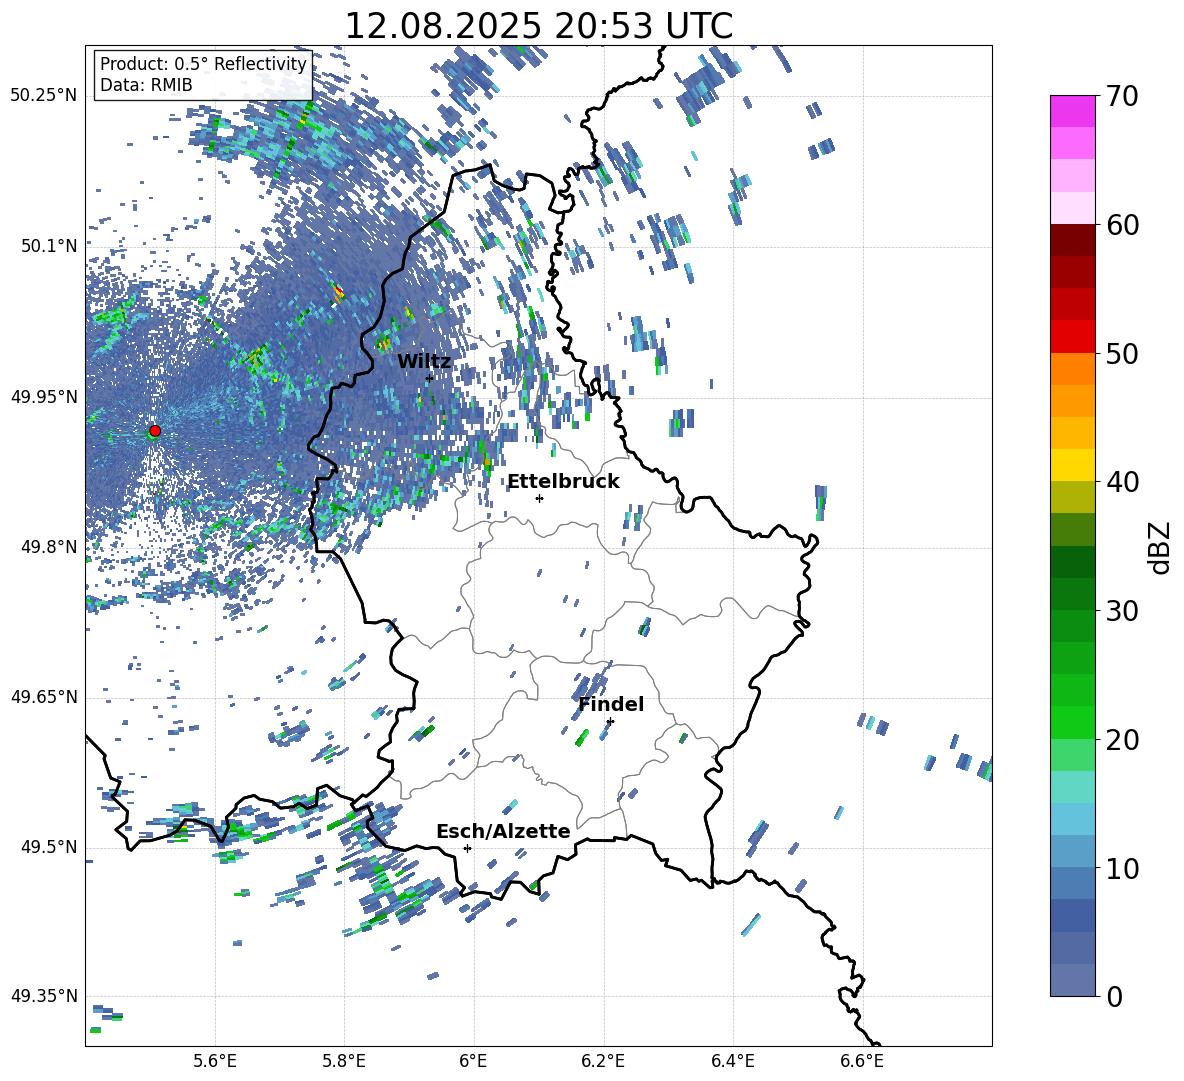Click the 5.8°E longitude tick label
The image size is (1184, 1081).
[344, 1061]
